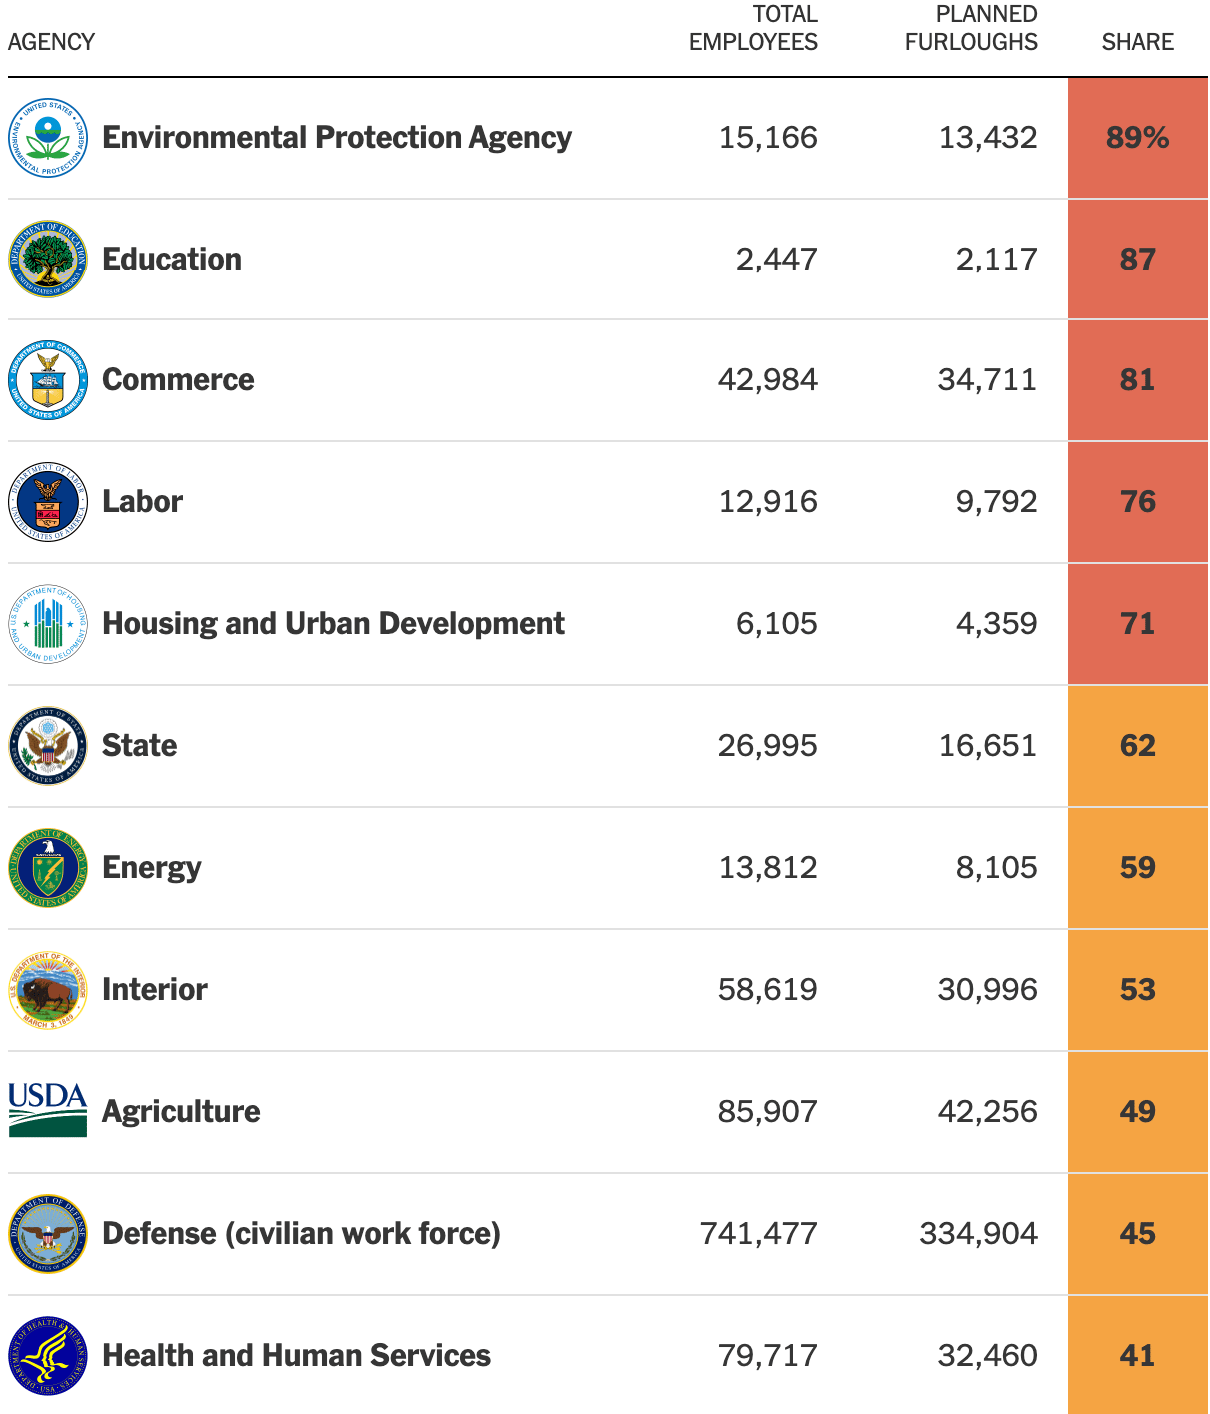
Task: Click the red 89% share cell
Action: pyautogui.click(x=1137, y=138)
